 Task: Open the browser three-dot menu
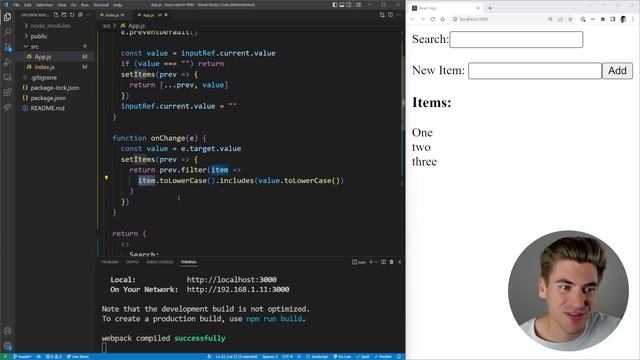(x=633, y=19)
